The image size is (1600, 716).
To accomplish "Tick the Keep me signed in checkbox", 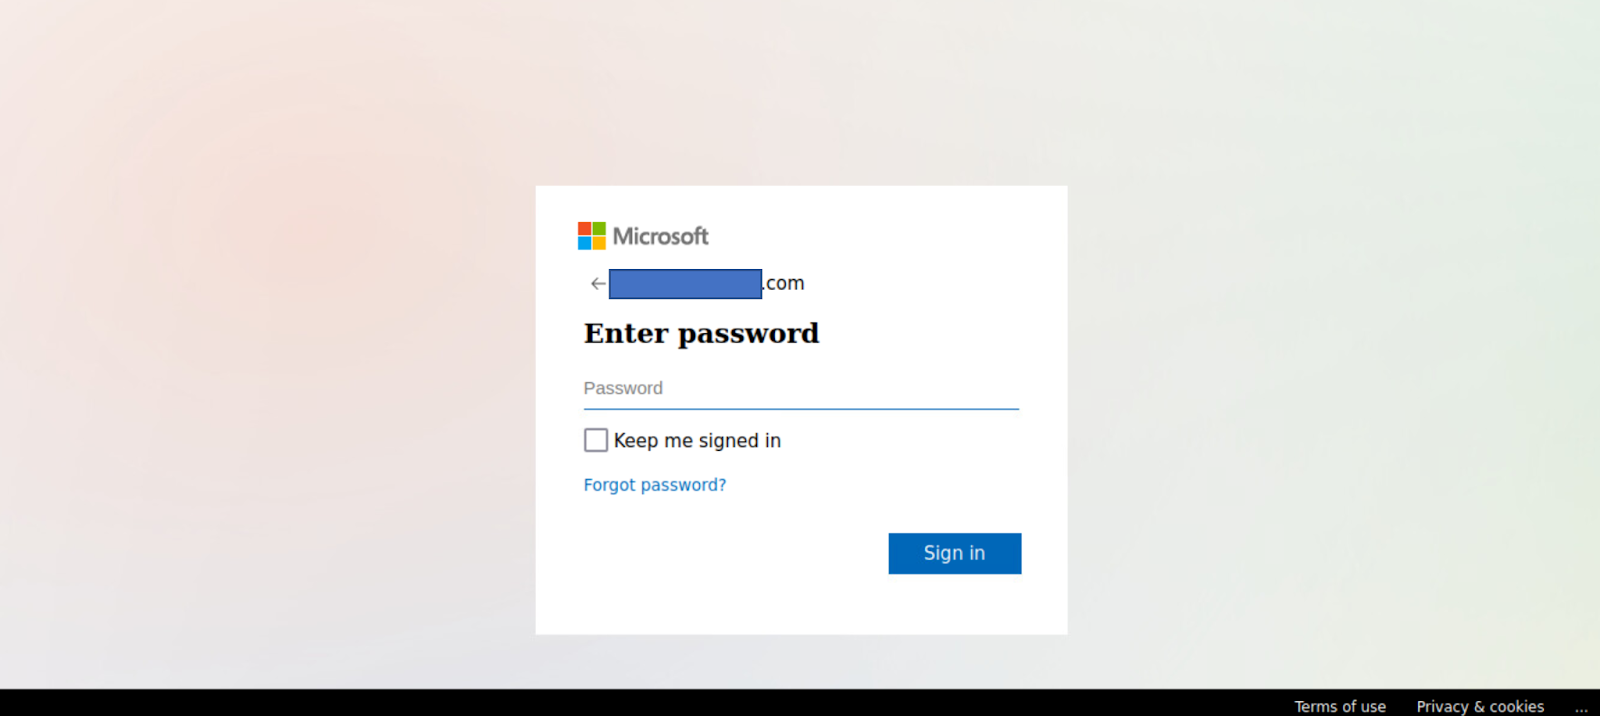I will (596, 440).
